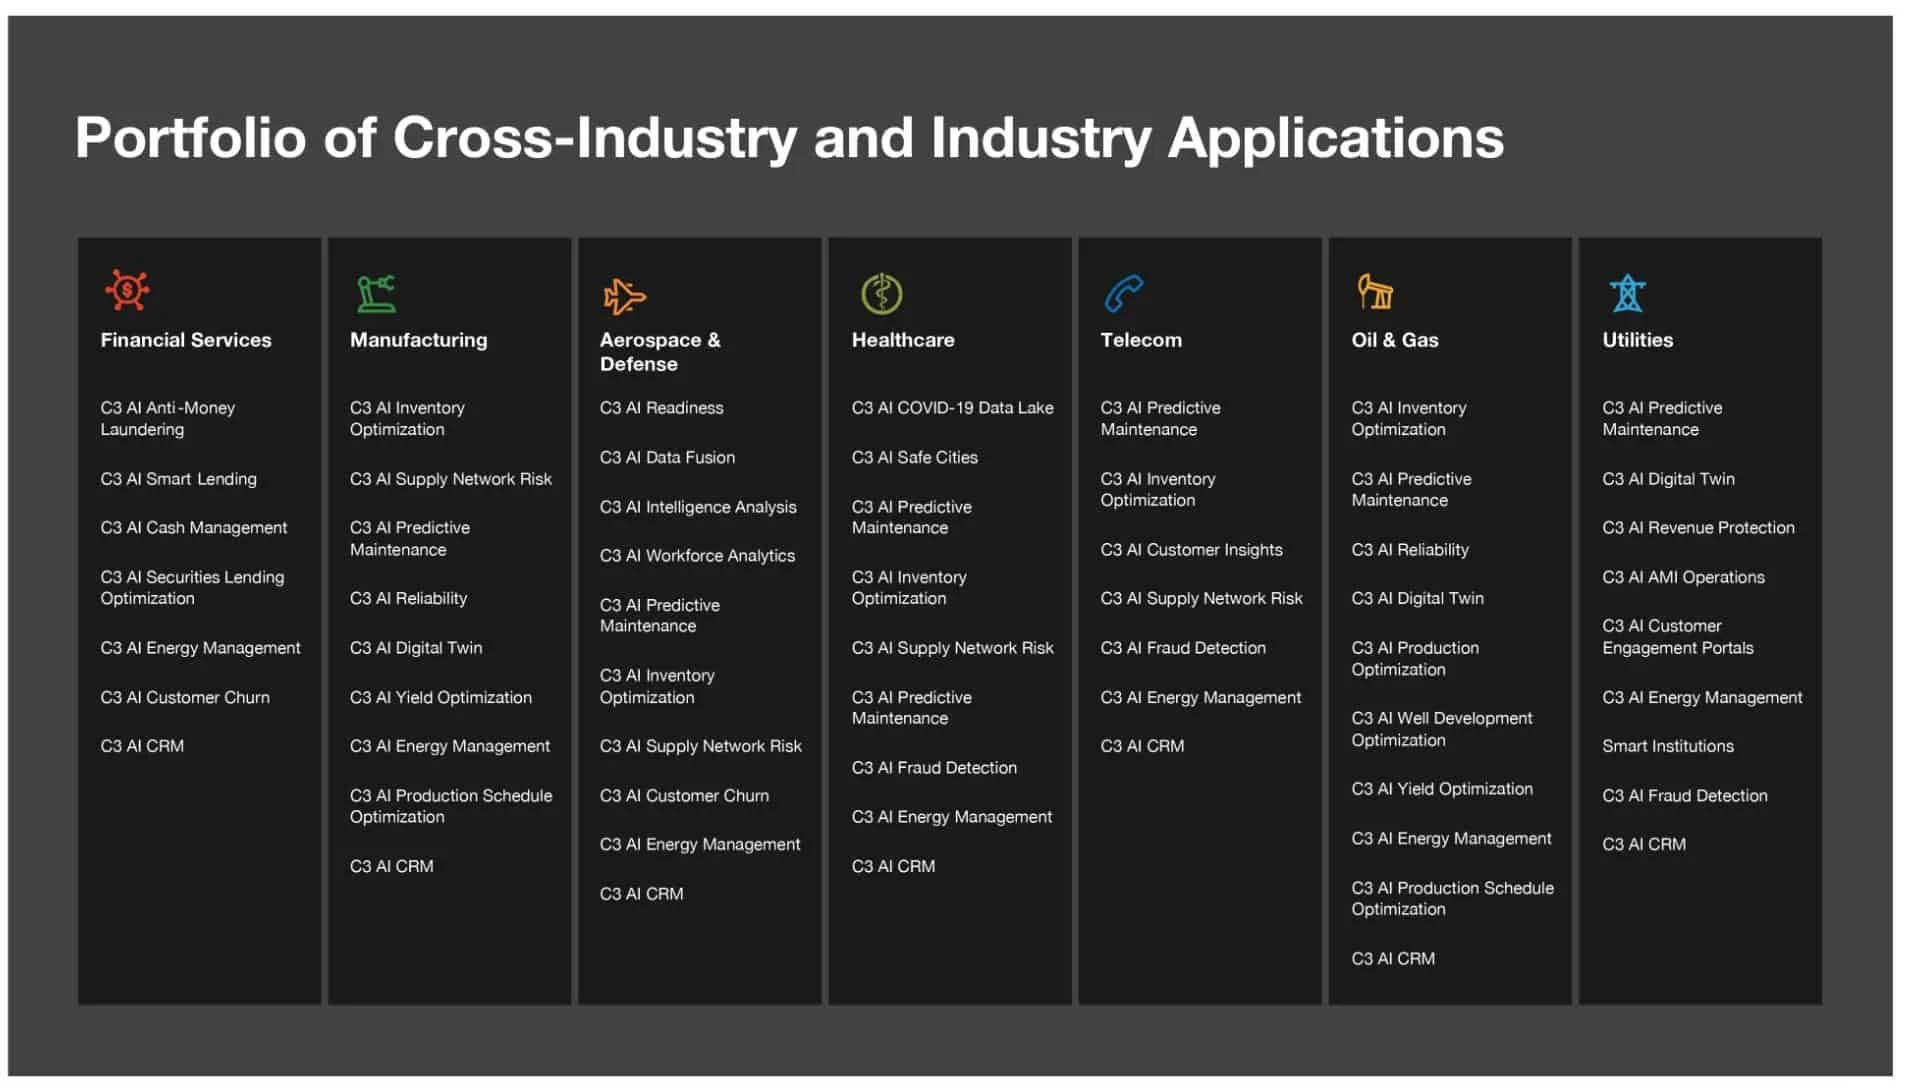Click the Aerospace & Defense jet icon
1906x1088 pixels.
(x=625, y=296)
